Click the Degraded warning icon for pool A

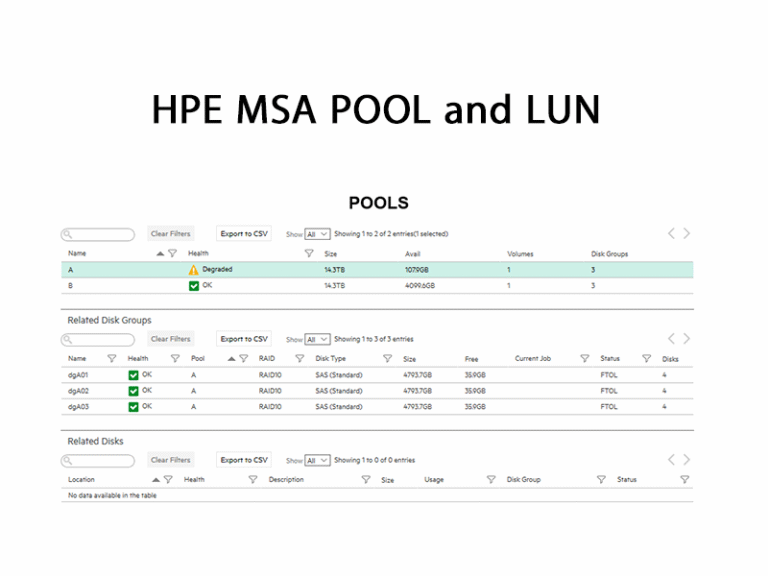194,270
